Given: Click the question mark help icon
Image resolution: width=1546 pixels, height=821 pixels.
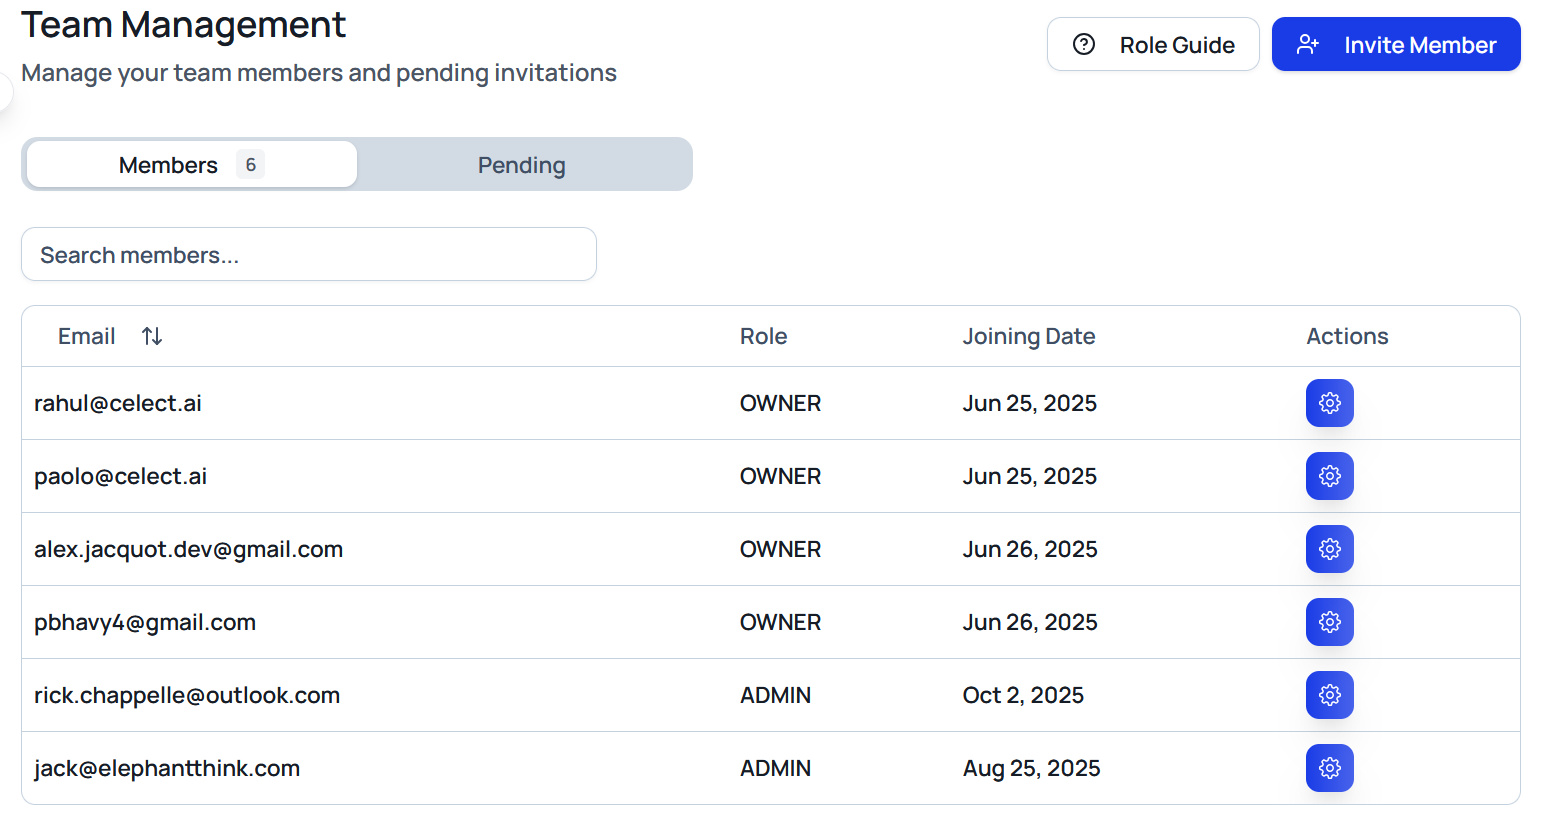Looking at the screenshot, I should tap(1084, 45).
